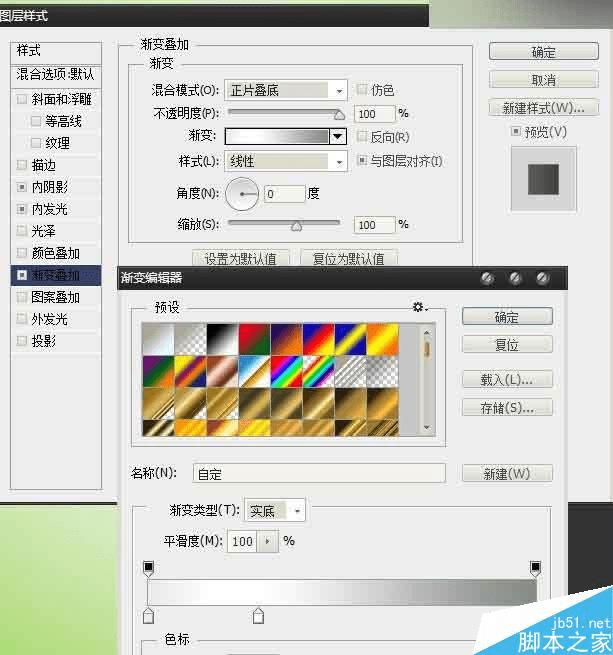Enable the 斜面和浮雕 (Bevel and Emboss) style

point(22,99)
